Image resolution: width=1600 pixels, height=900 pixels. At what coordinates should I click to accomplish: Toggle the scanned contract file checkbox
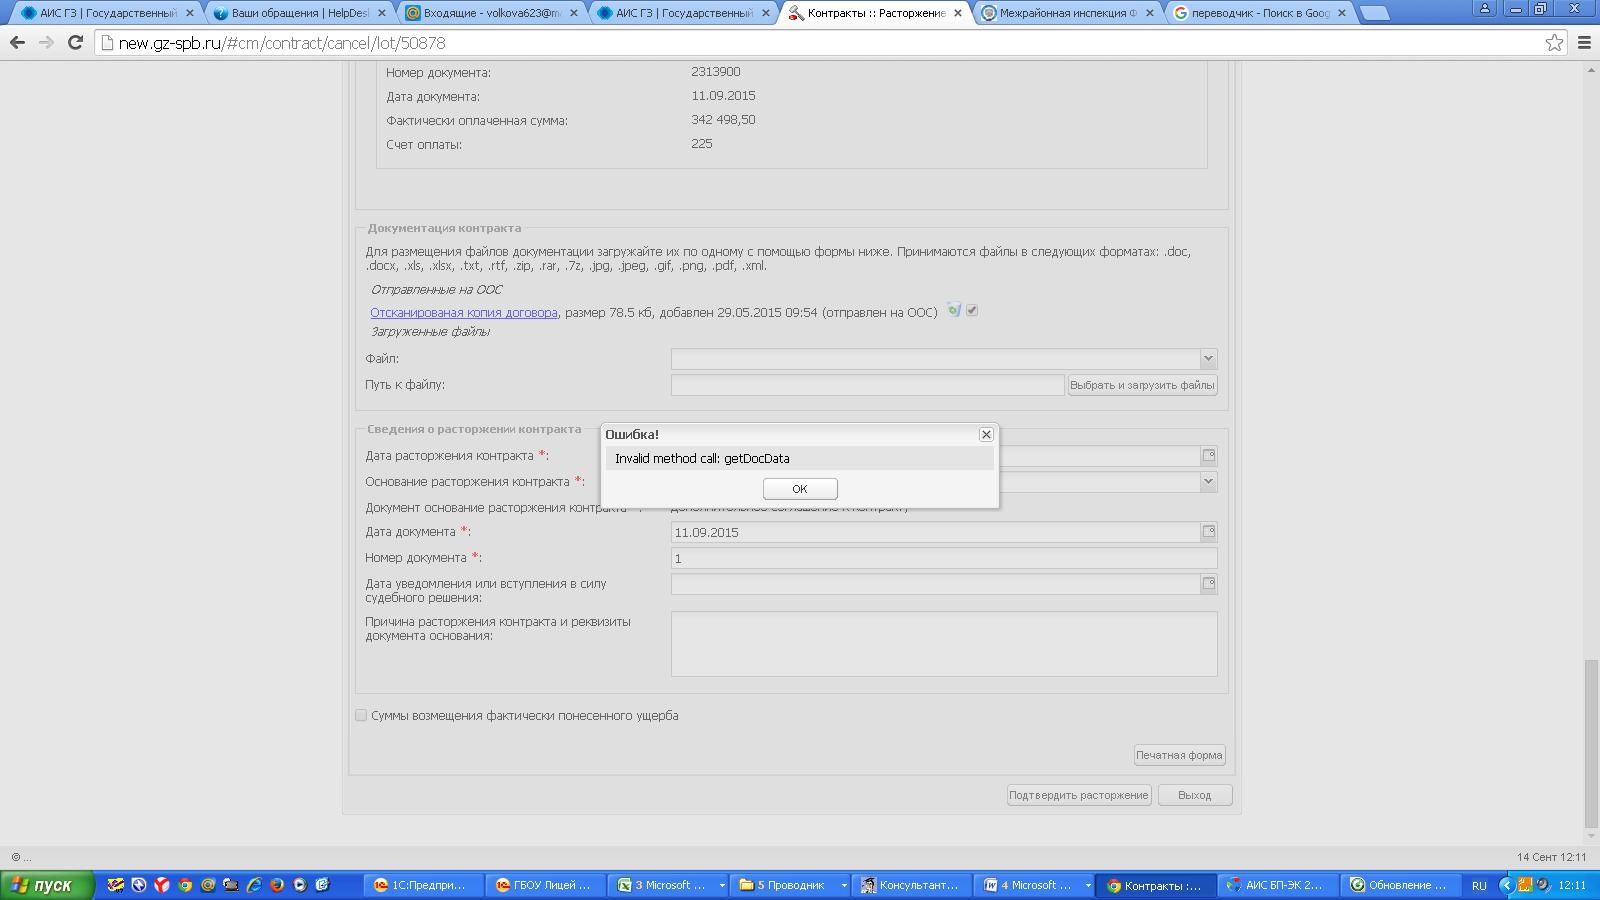(x=972, y=311)
